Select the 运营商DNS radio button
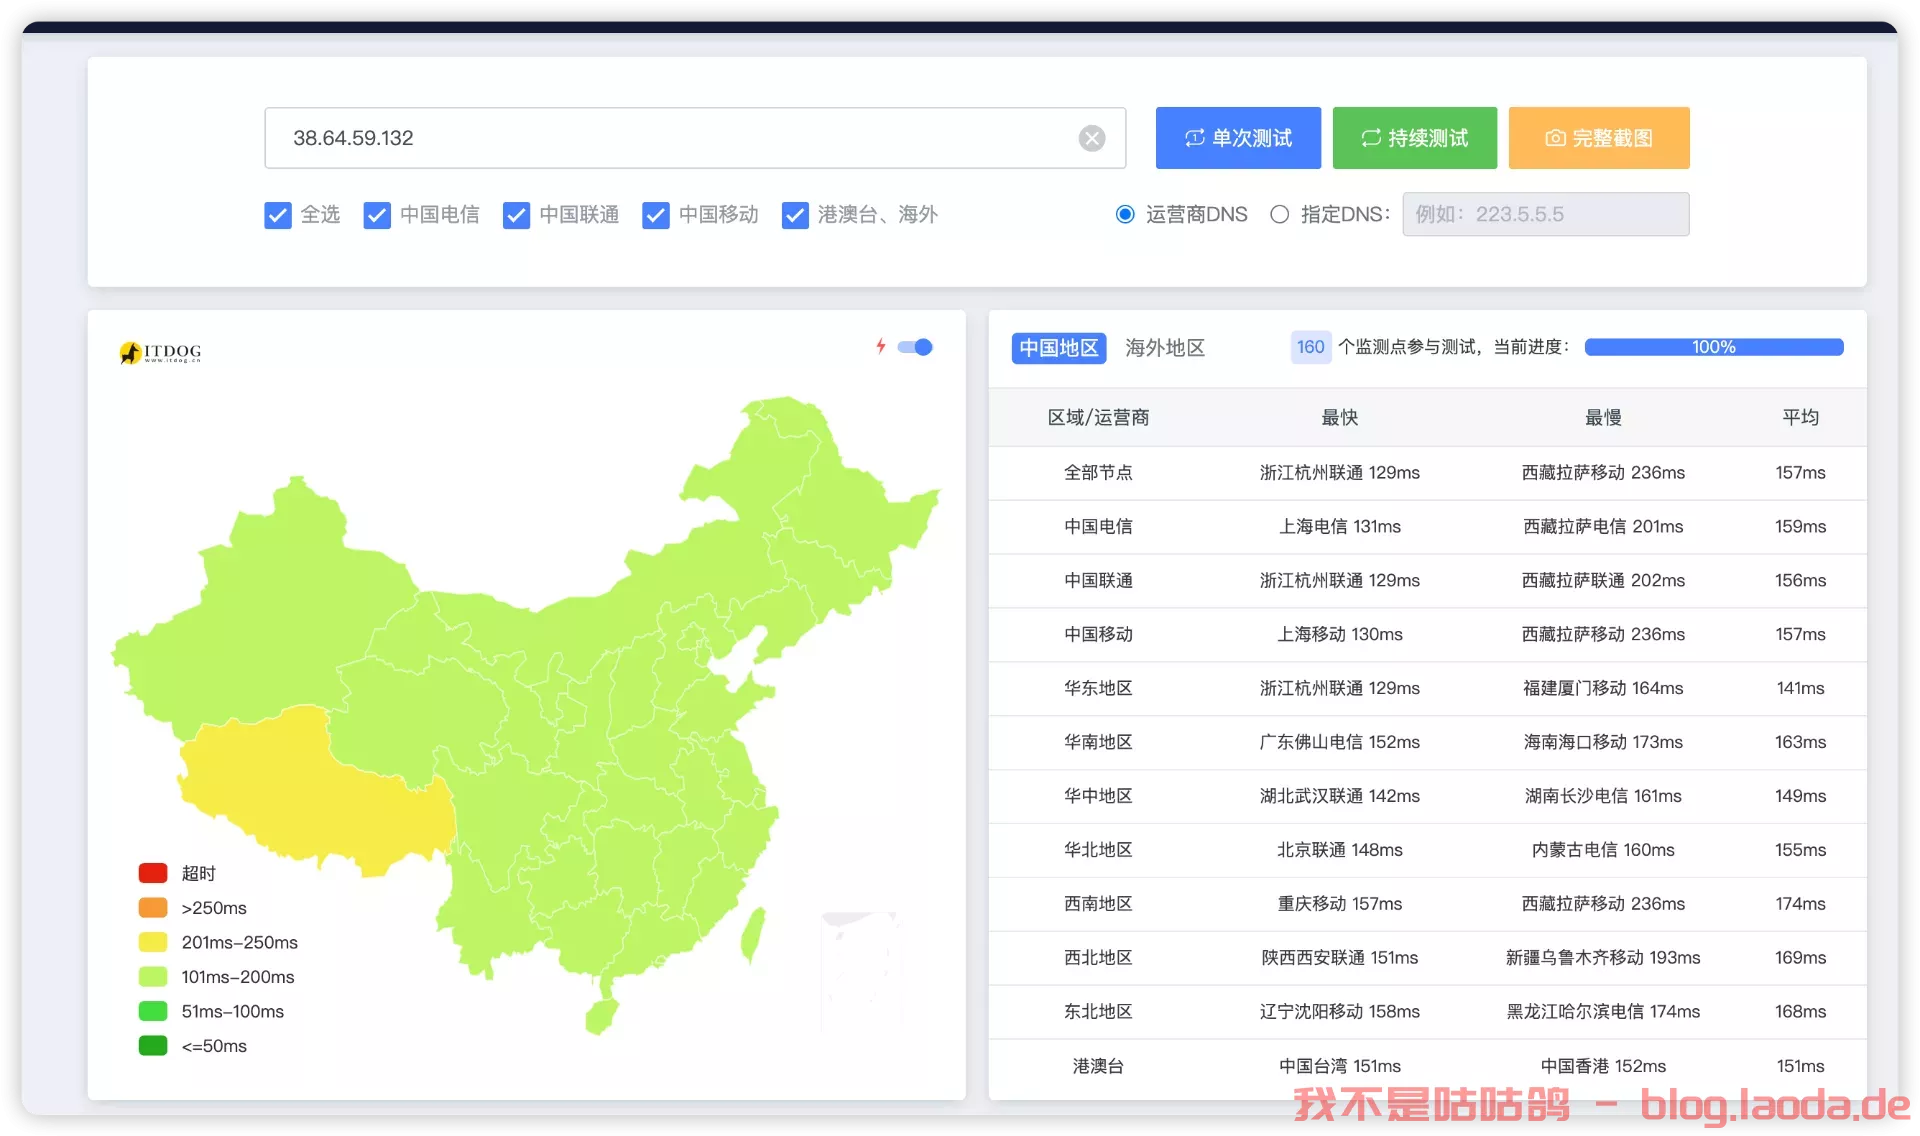The height and width of the screenshot is (1136, 1920). click(1125, 214)
